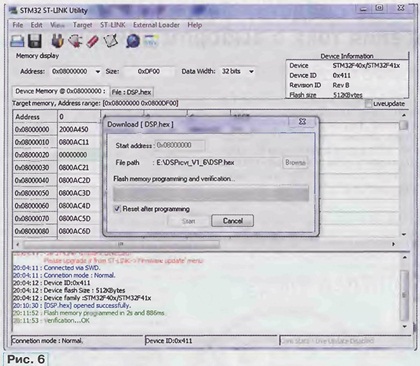Open the External Loader menu
Image resolution: width=420 pixels, height=366 pixels.
pyautogui.click(x=156, y=25)
